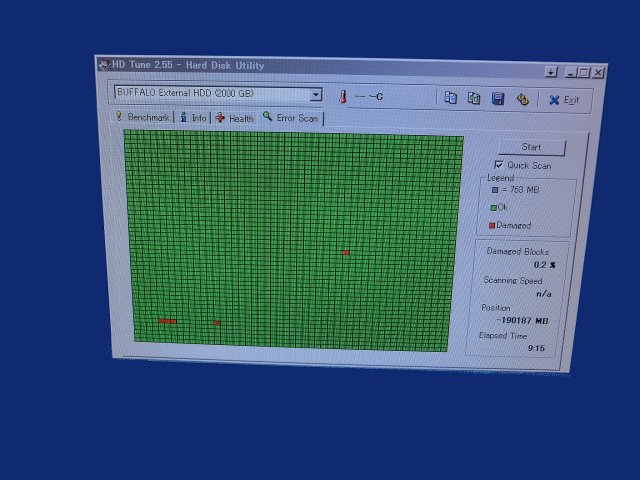
Task: Click the red Damaged legend swatch
Action: pos(492,225)
